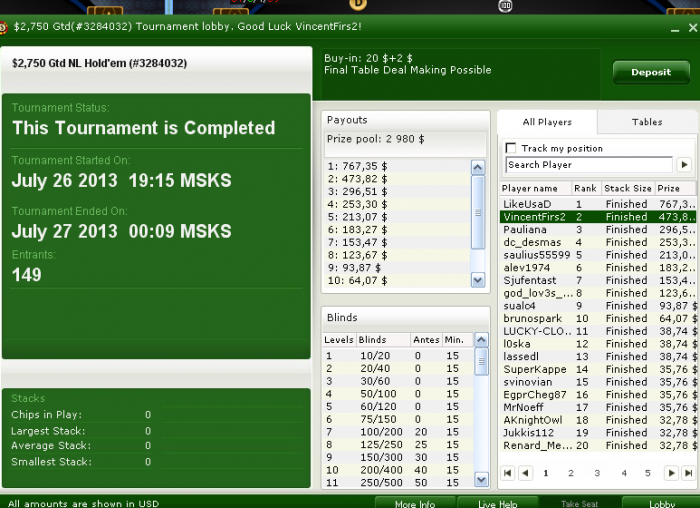Select player lassedl row
700x508 pixels.
point(598,356)
